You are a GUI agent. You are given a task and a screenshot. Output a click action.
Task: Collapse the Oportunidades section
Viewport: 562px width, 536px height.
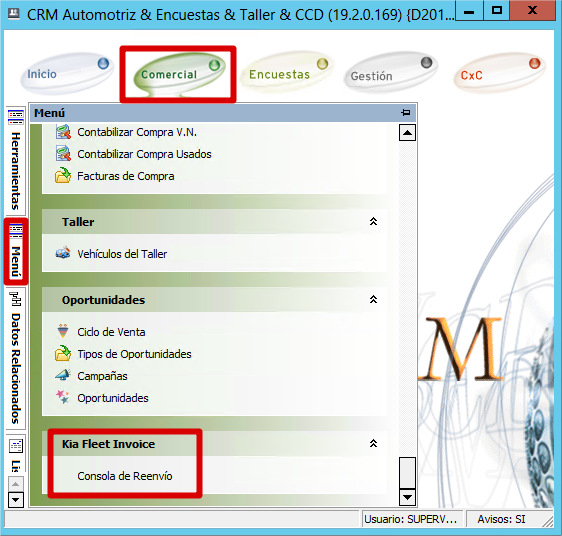coord(373,299)
